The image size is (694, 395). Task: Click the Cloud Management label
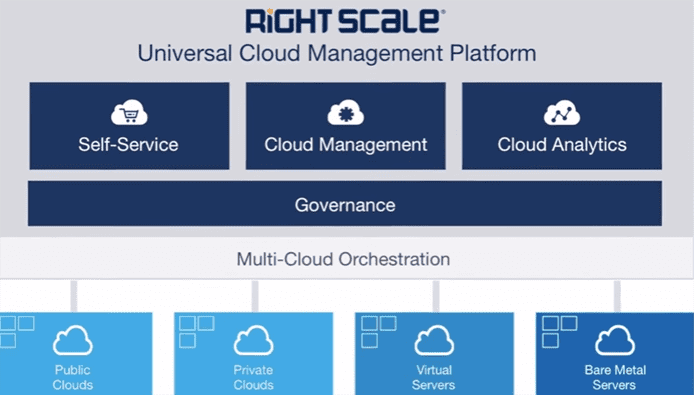coord(346,145)
